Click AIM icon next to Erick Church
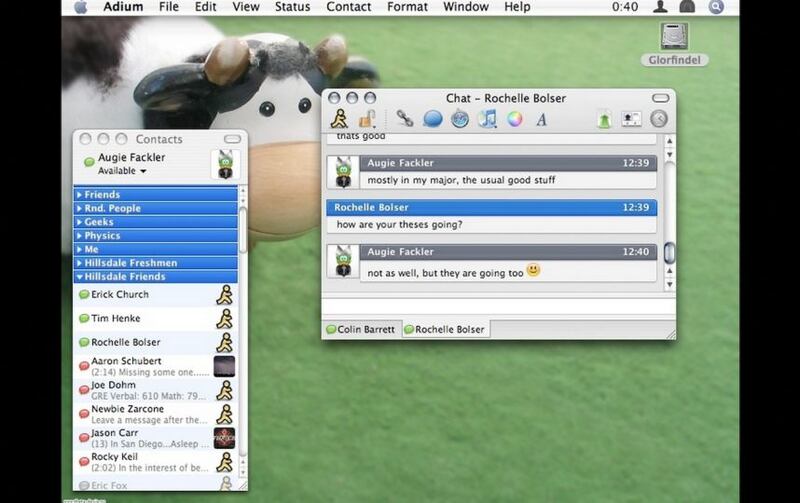 [224, 295]
